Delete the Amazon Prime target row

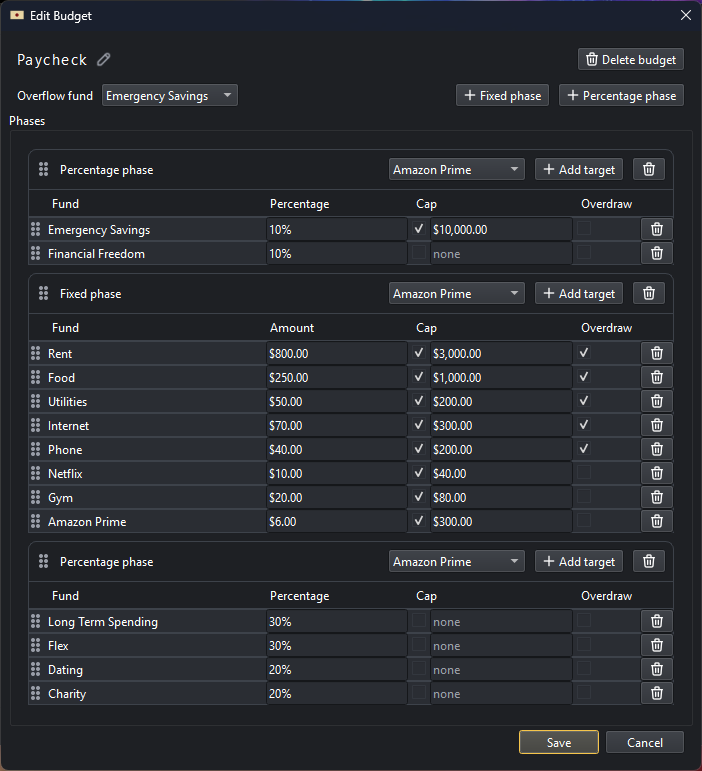pos(656,522)
